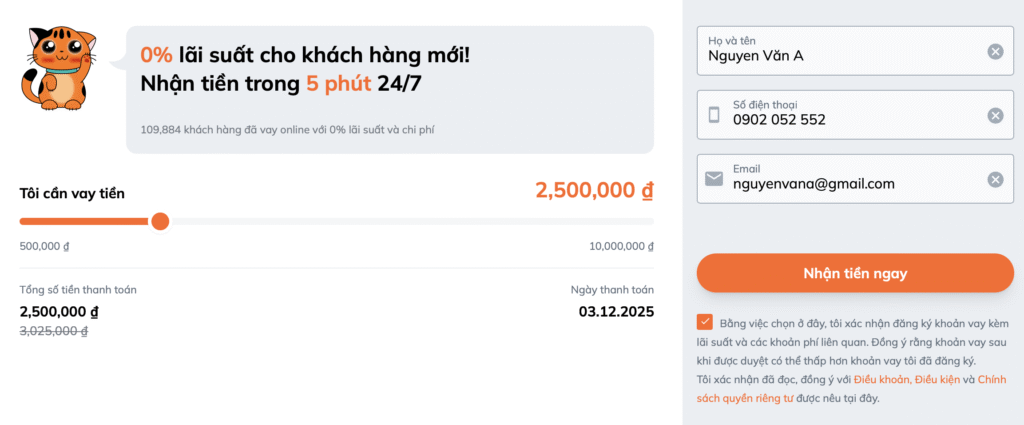Click the payment date 03.12.2025
The image size is (1024, 425).
[616, 312]
